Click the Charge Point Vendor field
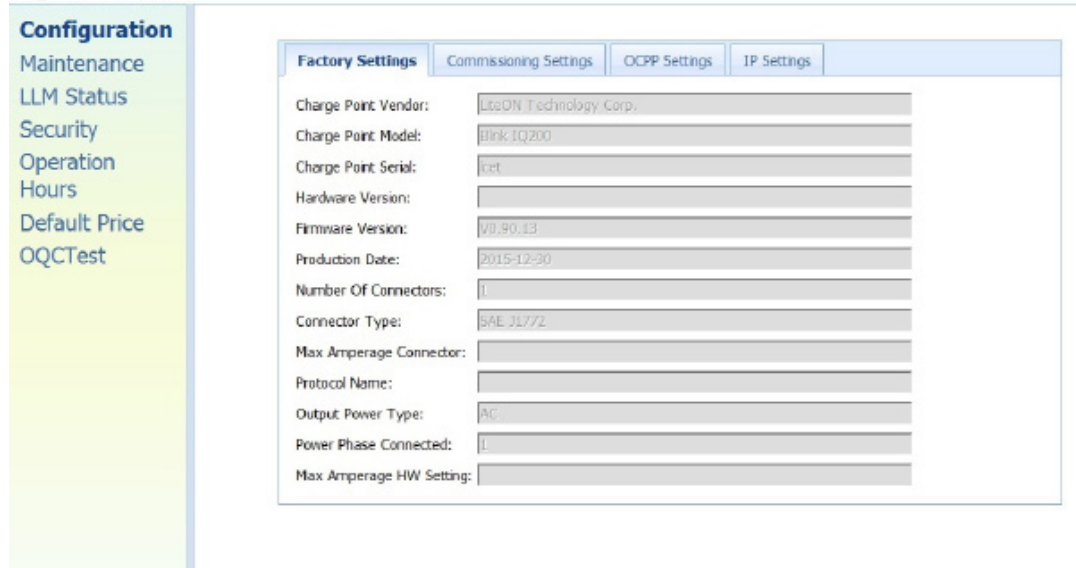Screen dimensions: 1076x568 point(694,105)
